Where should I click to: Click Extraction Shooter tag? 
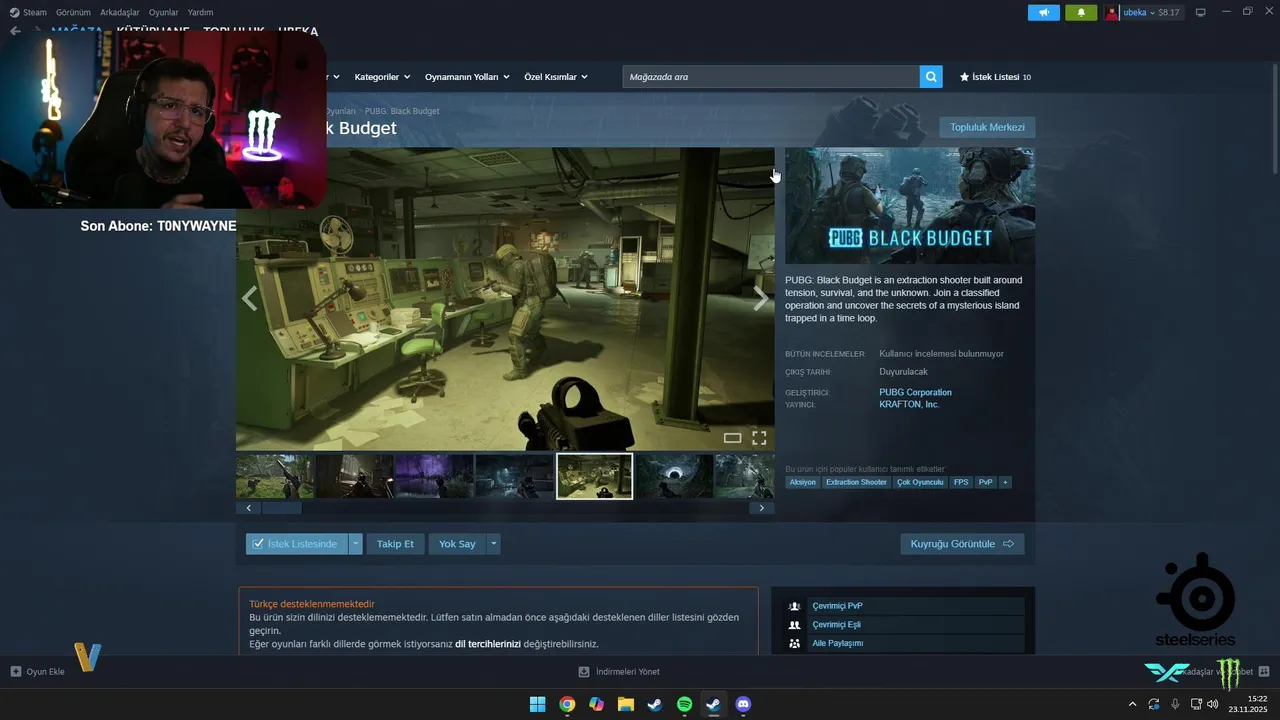coord(856,482)
